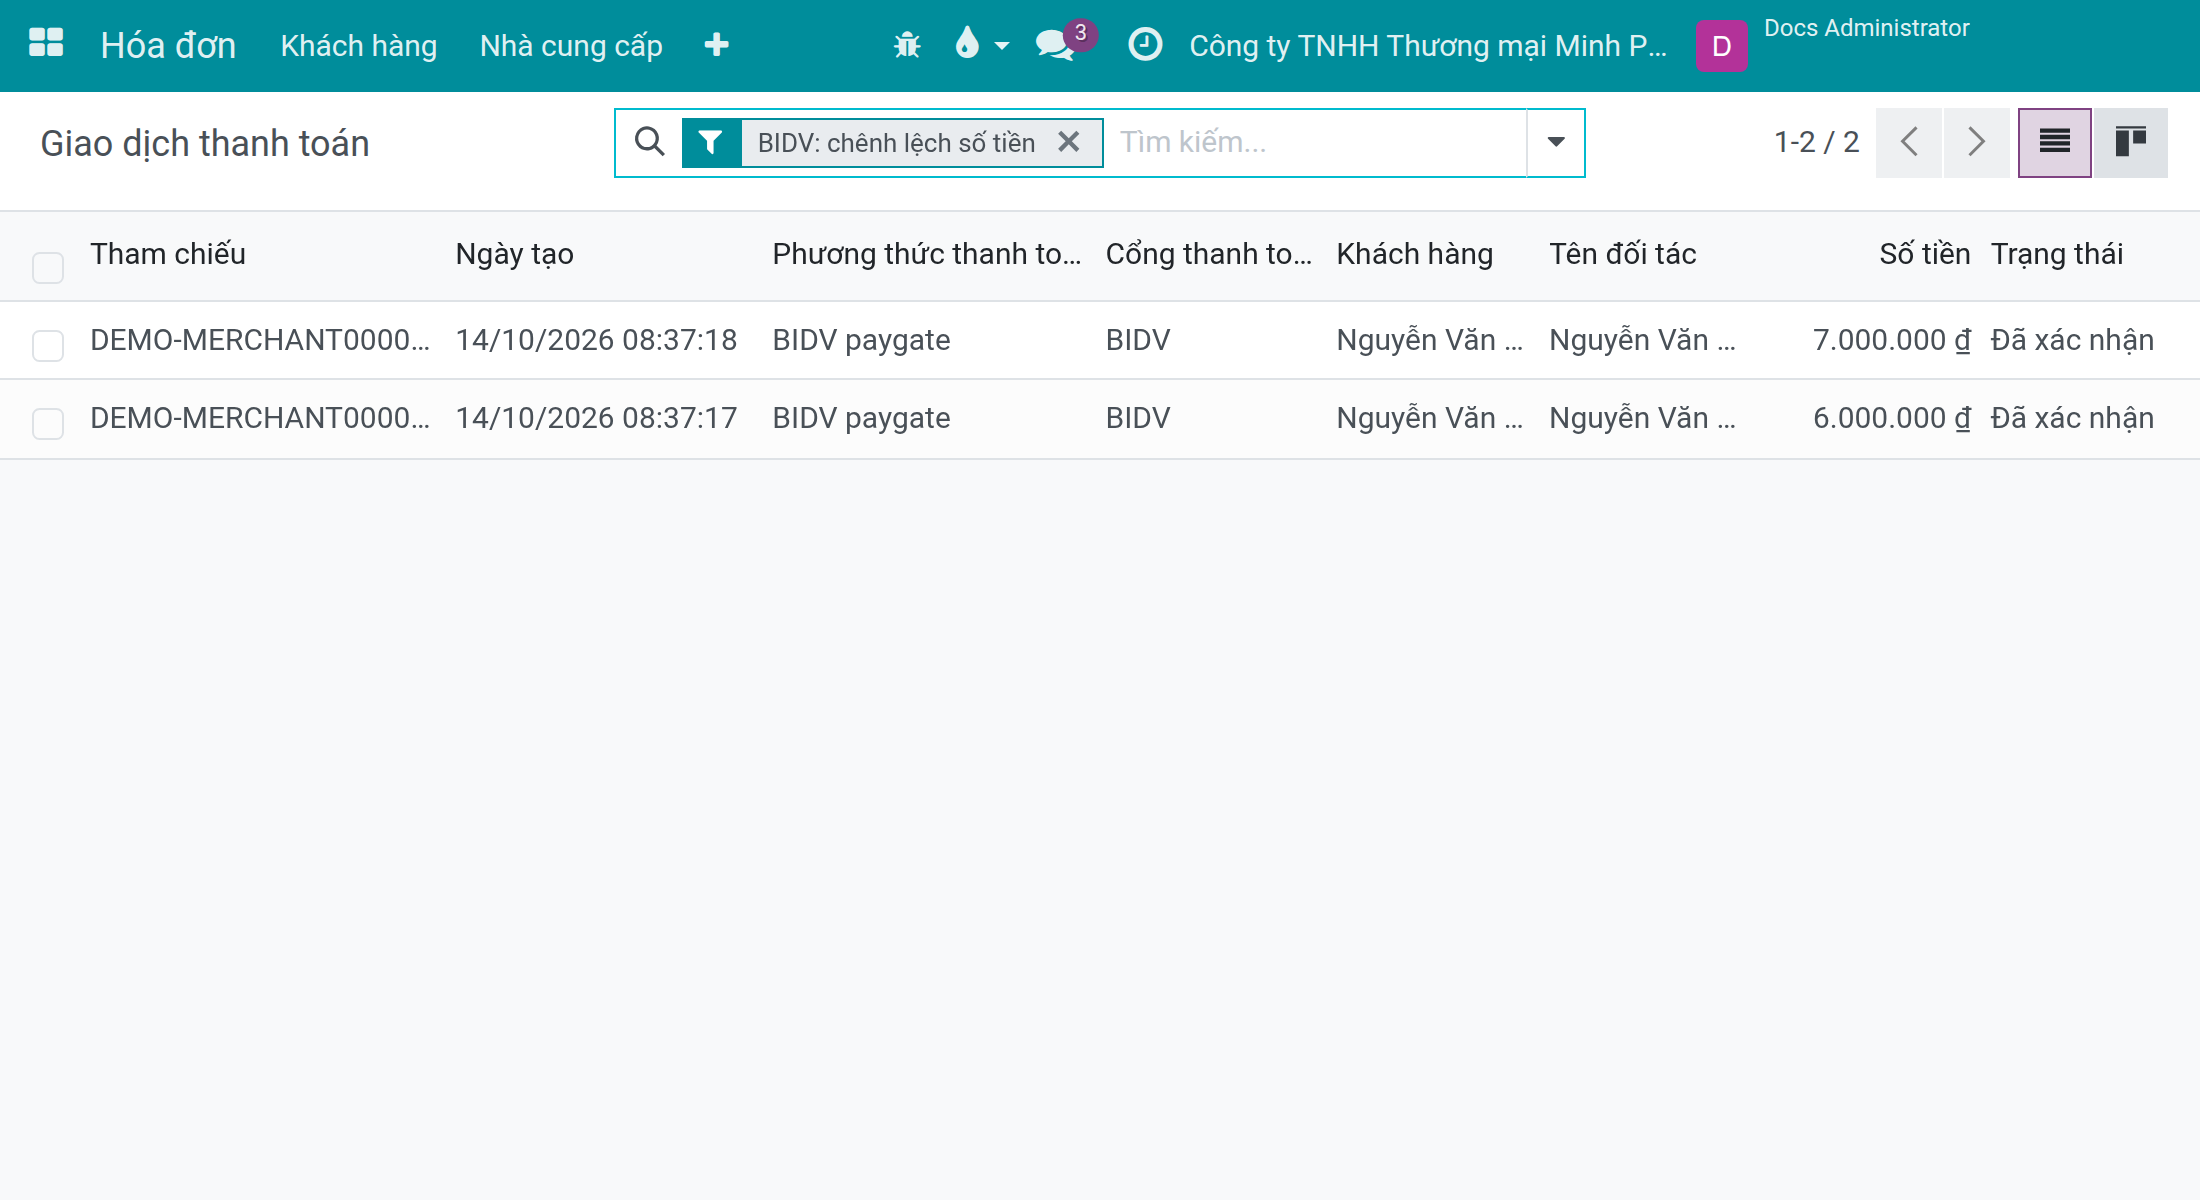The width and height of the screenshot is (2200, 1200).
Task: Click the search magnifier icon
Action: pyautogui.click(x=649, y=142)
